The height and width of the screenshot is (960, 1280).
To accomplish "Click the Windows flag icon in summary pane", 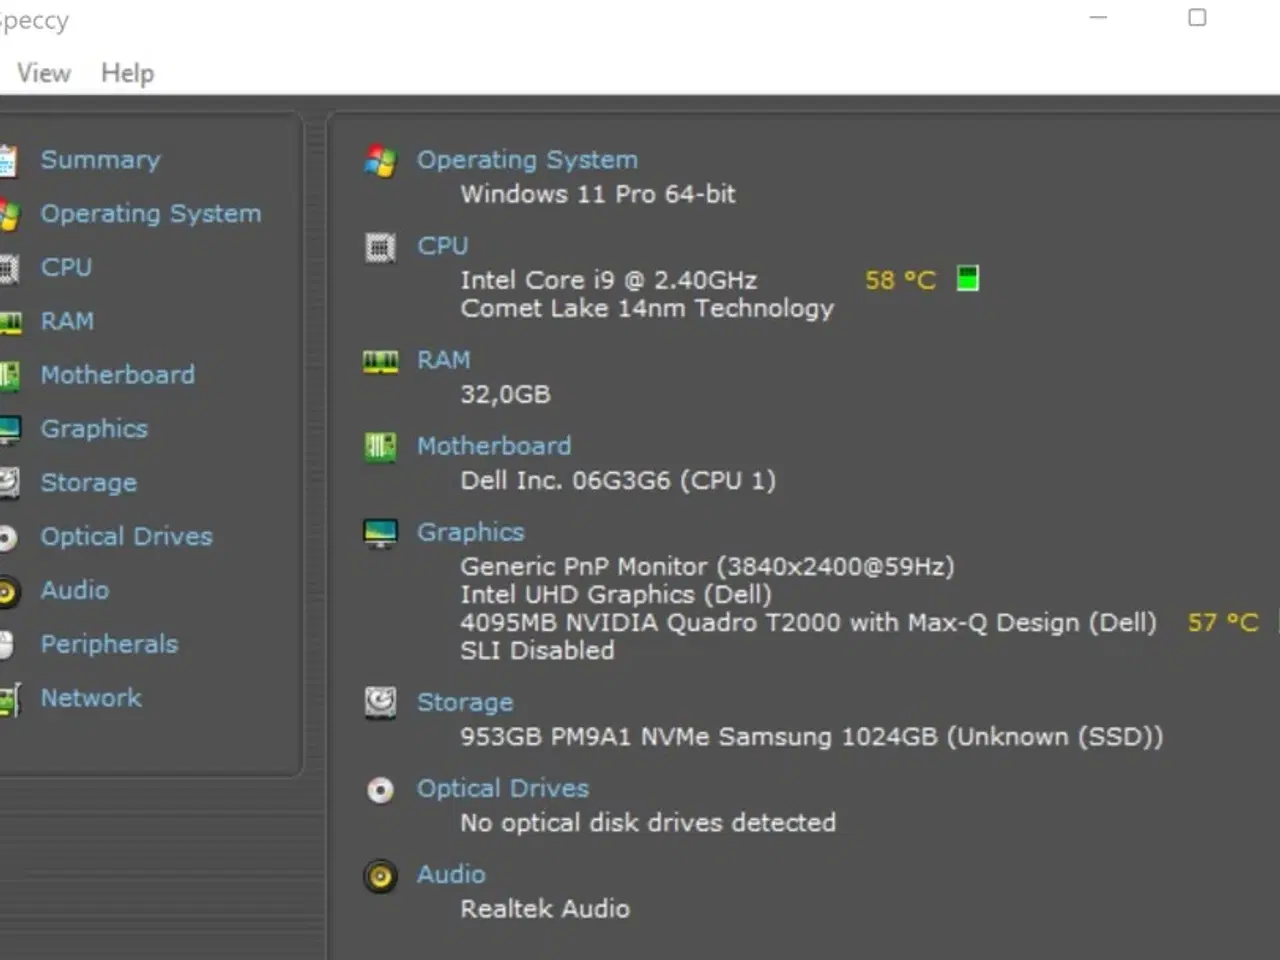I will [380, 161].
